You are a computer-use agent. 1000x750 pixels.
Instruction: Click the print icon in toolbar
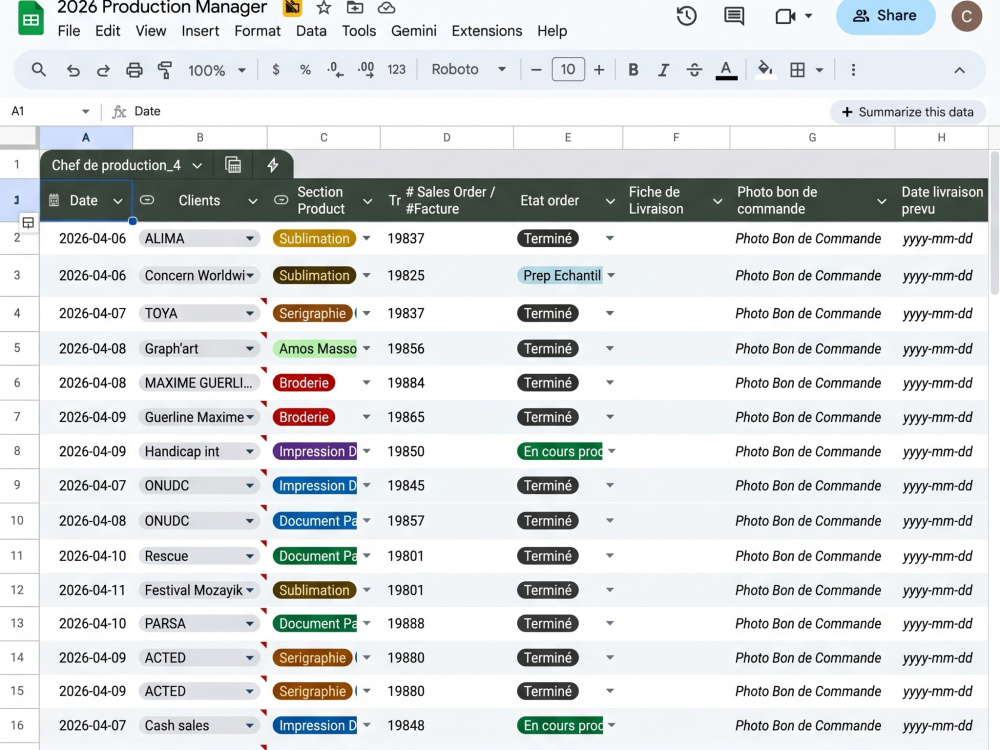pos(134,70)
